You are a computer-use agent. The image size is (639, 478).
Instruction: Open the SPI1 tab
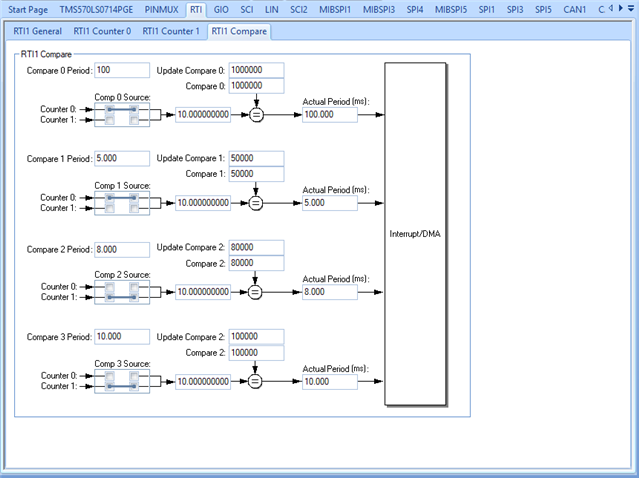coord(487,9)
